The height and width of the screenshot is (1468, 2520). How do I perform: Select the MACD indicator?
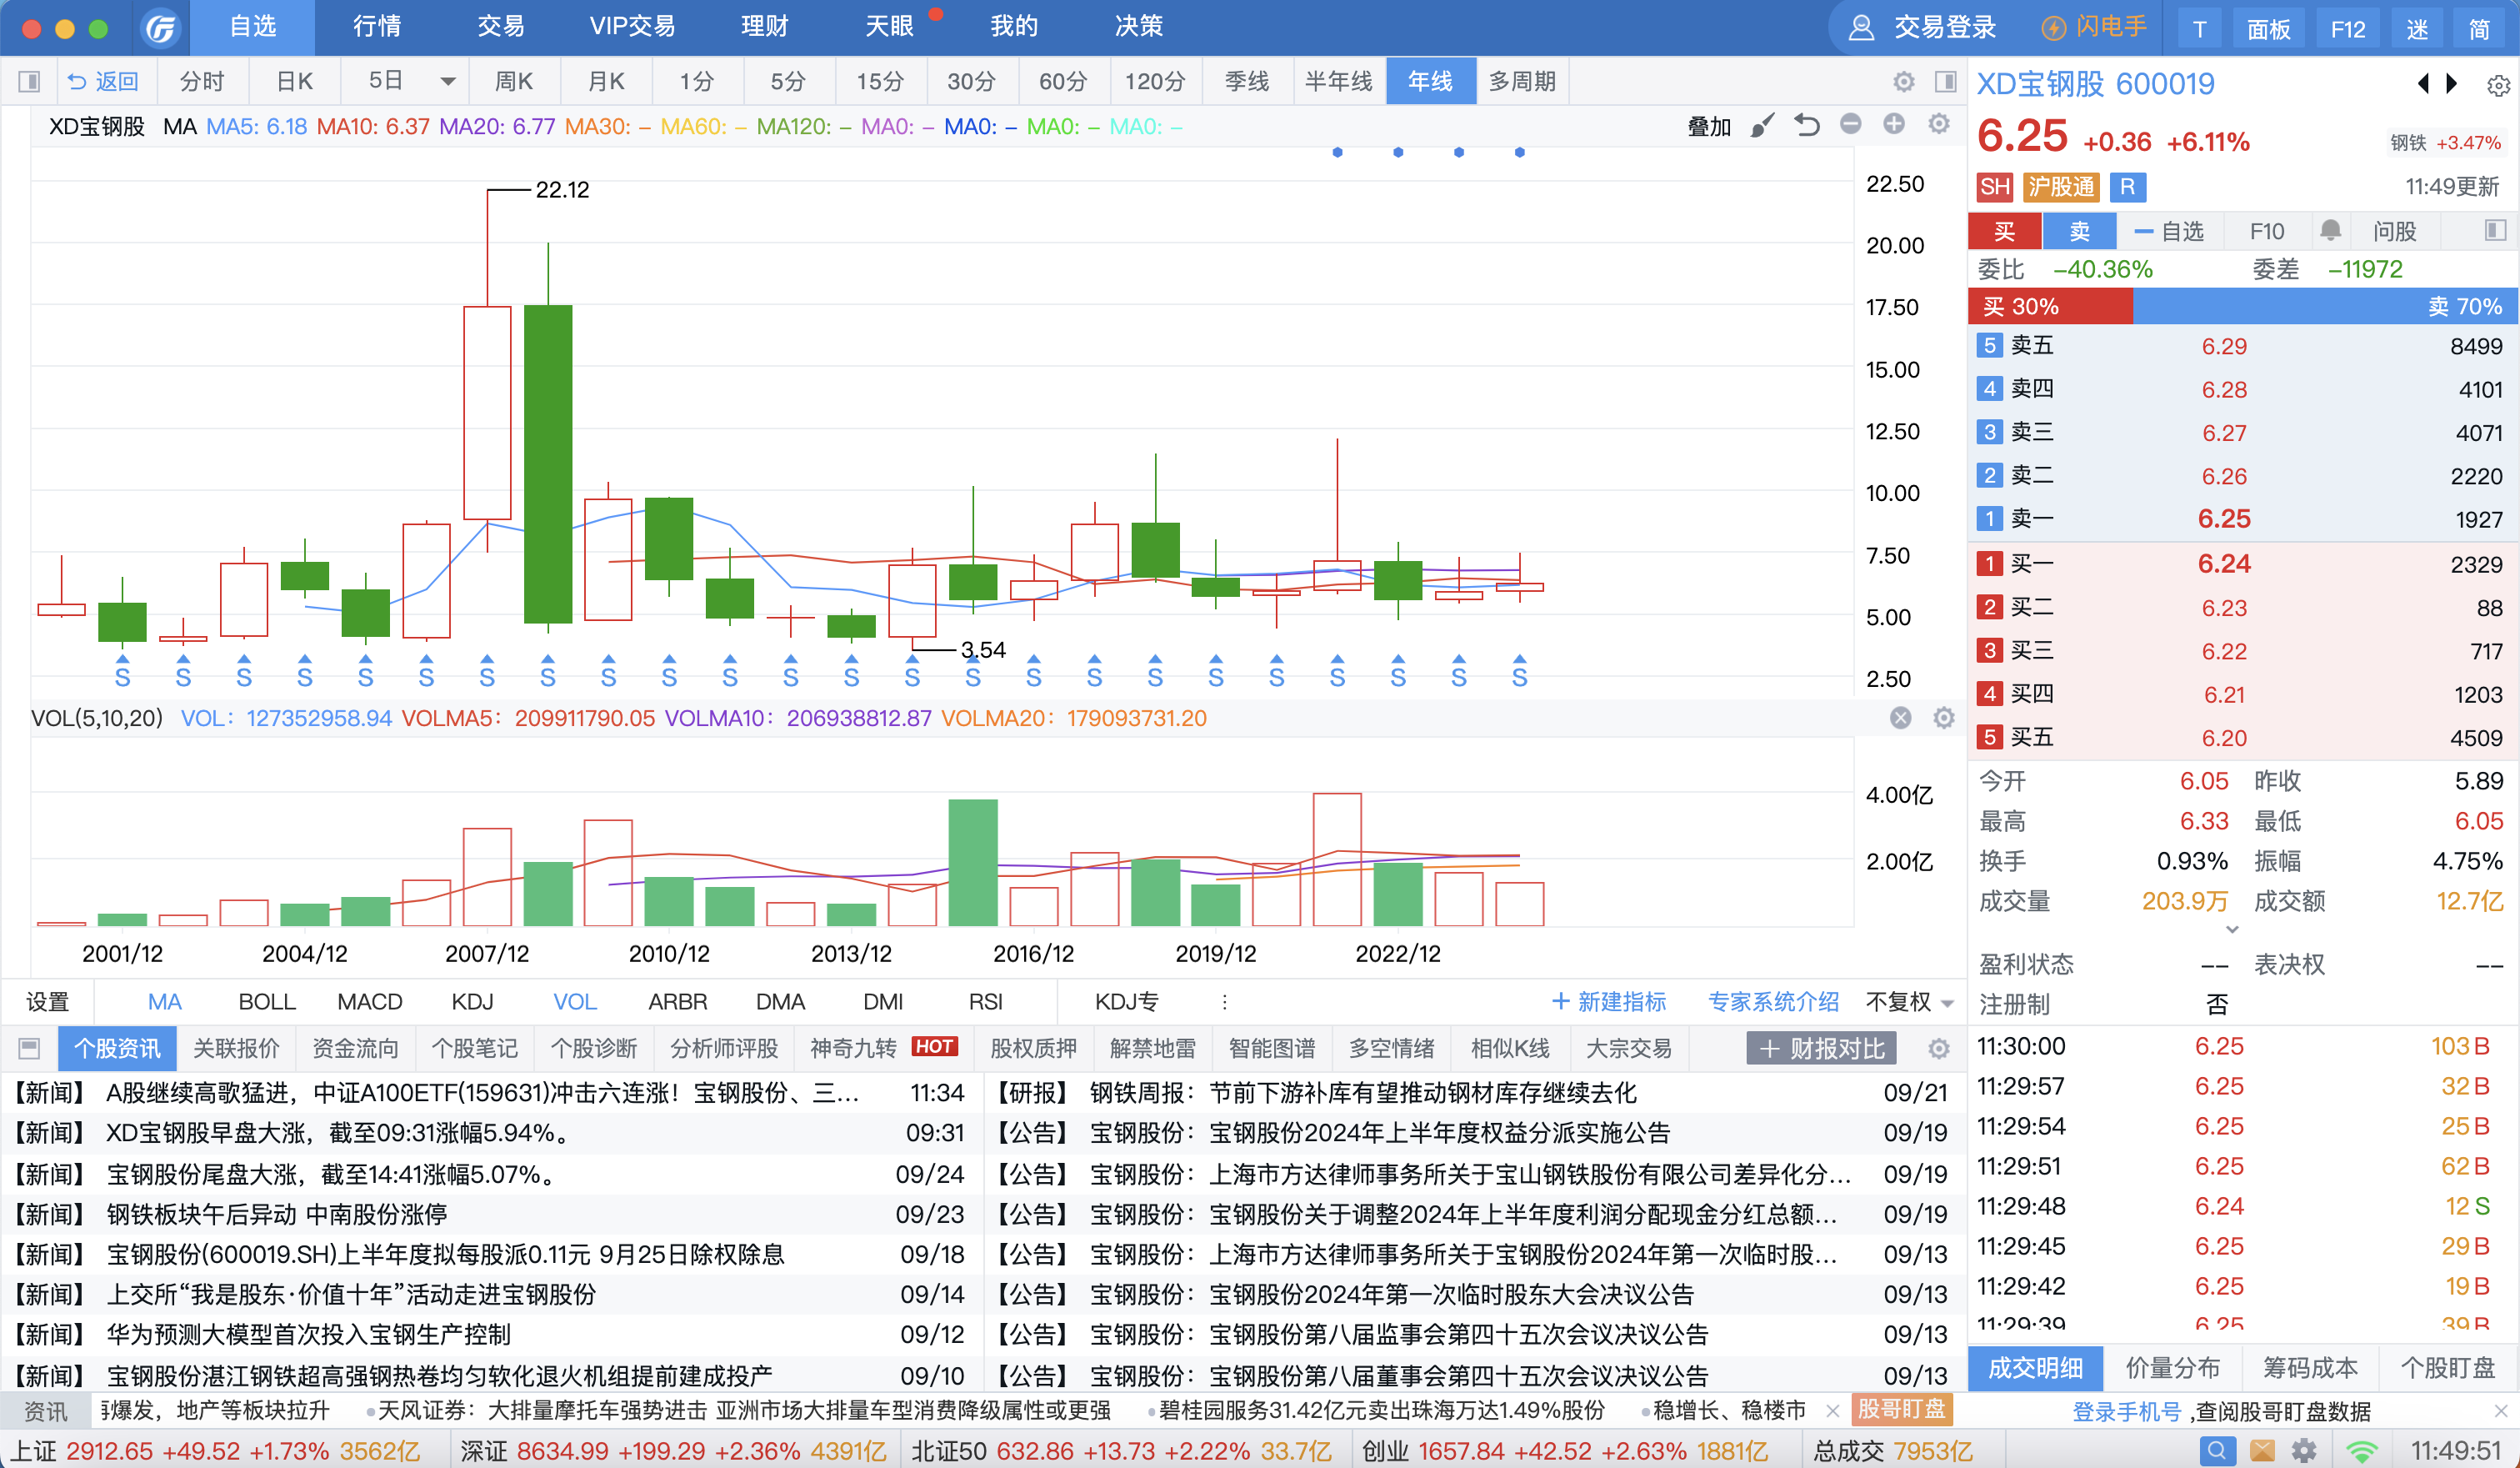click(x=369, y=1001)
